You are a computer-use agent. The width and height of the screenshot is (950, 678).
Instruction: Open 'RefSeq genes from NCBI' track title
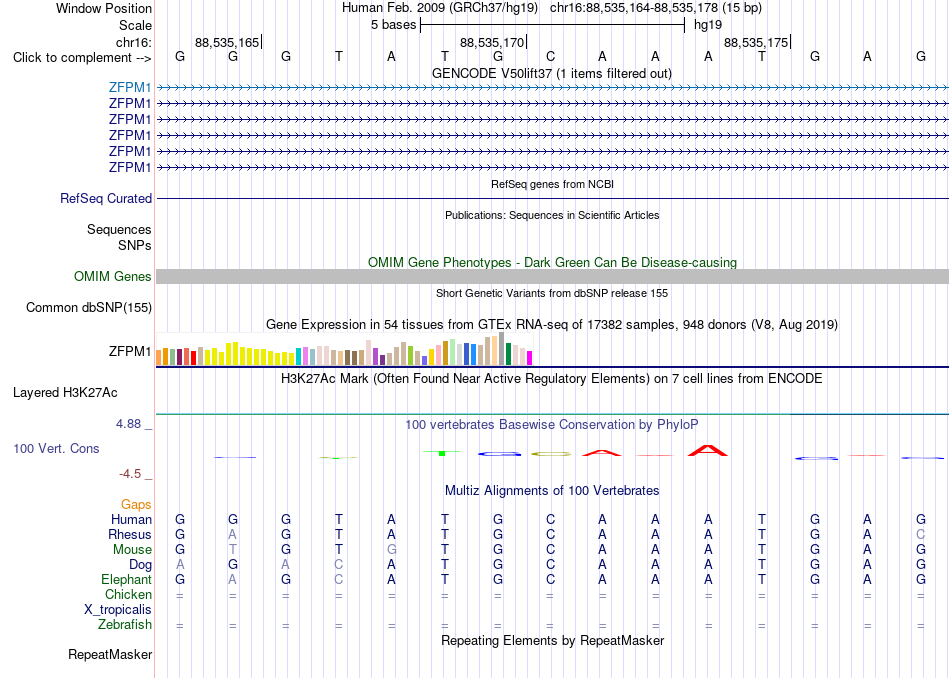[x=552, y=184]
